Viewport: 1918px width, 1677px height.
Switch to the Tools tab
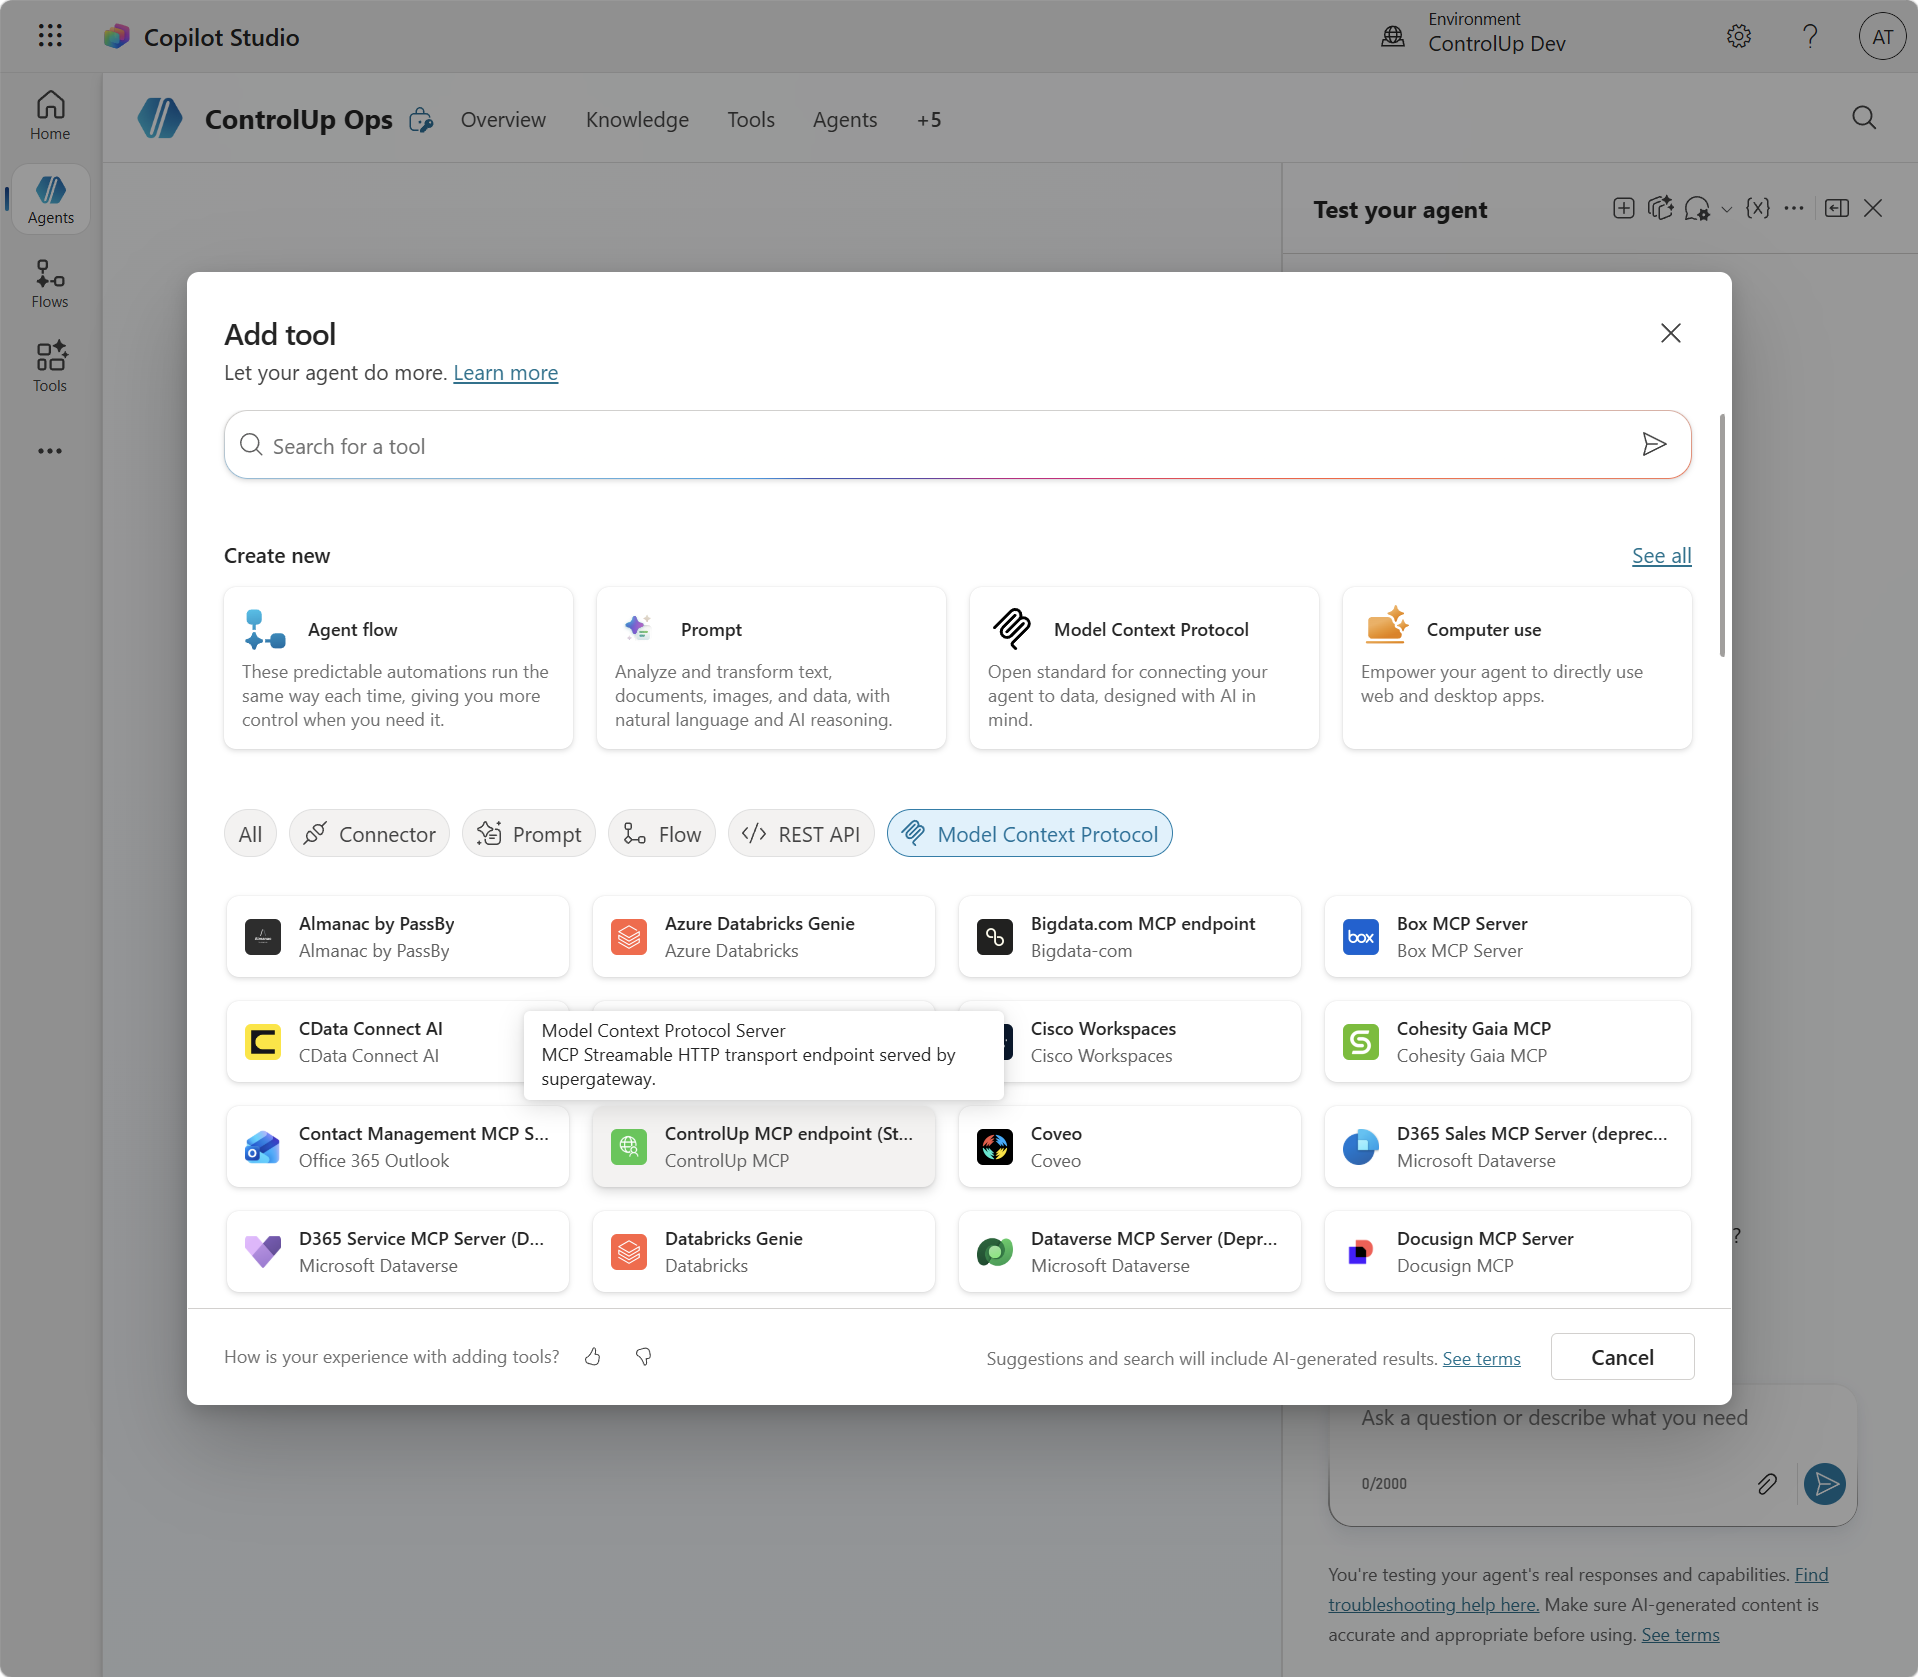751,120
